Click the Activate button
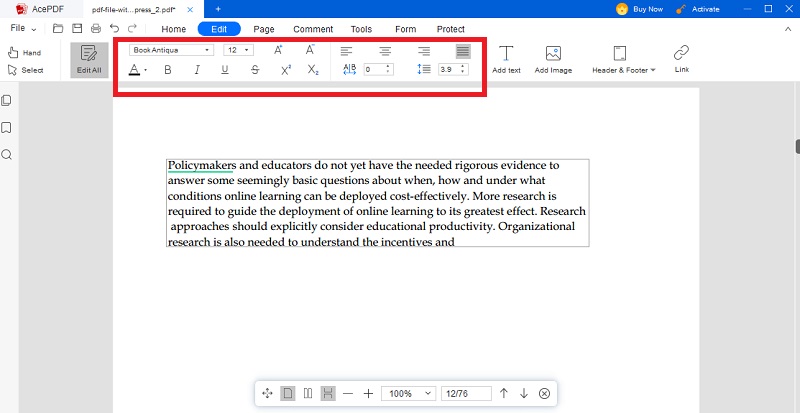Viewport: 800px width, 413px height. (x=698, y=9)
